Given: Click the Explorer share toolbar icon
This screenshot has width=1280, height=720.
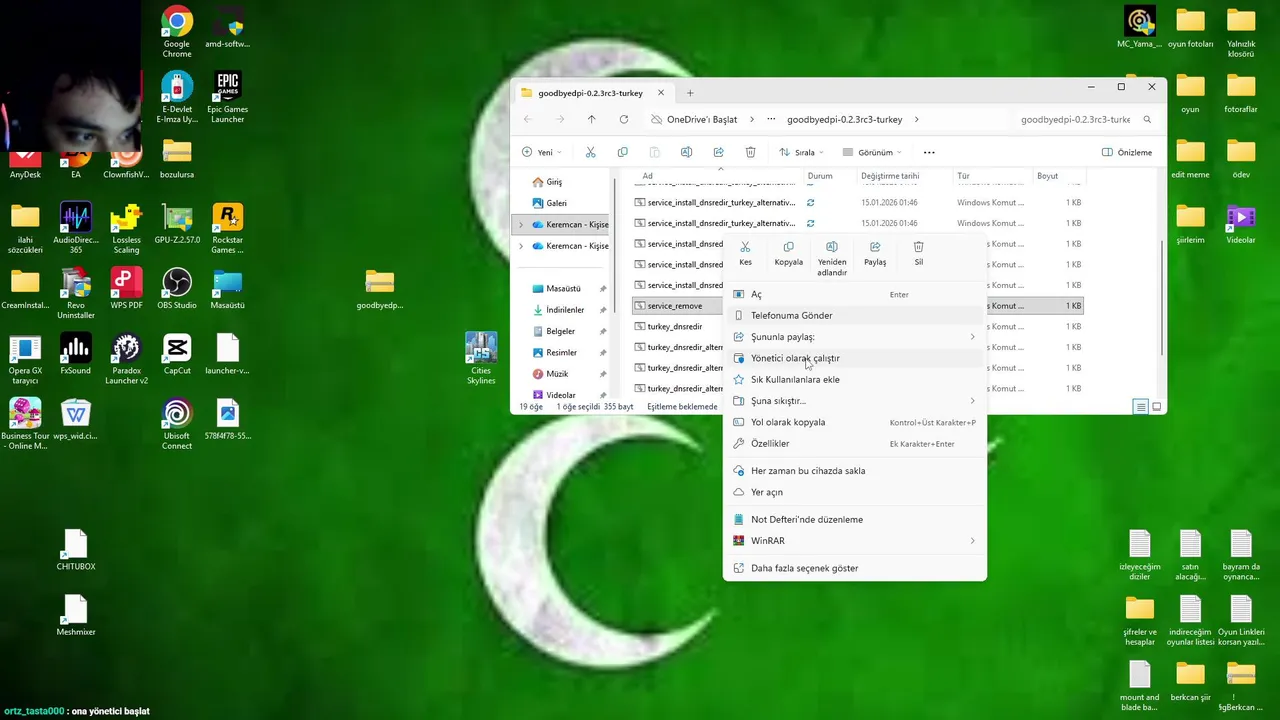Looking at the screenshot, I should point(718,152).
